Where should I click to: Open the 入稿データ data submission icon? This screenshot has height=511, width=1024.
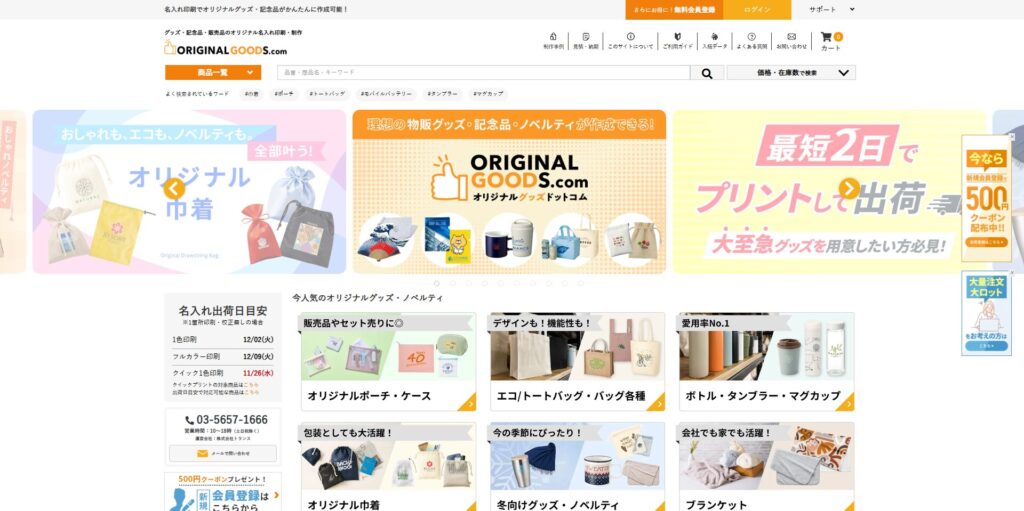tap(714, 41)
